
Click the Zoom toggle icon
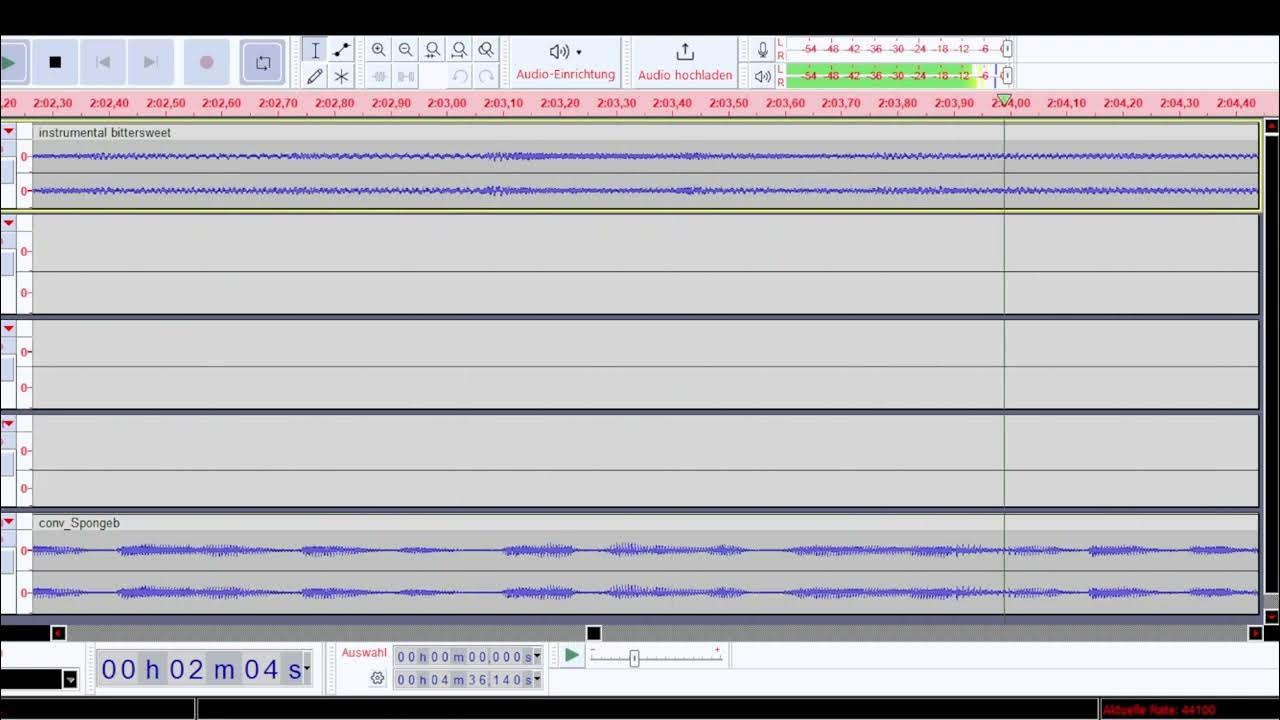point(486,50)
